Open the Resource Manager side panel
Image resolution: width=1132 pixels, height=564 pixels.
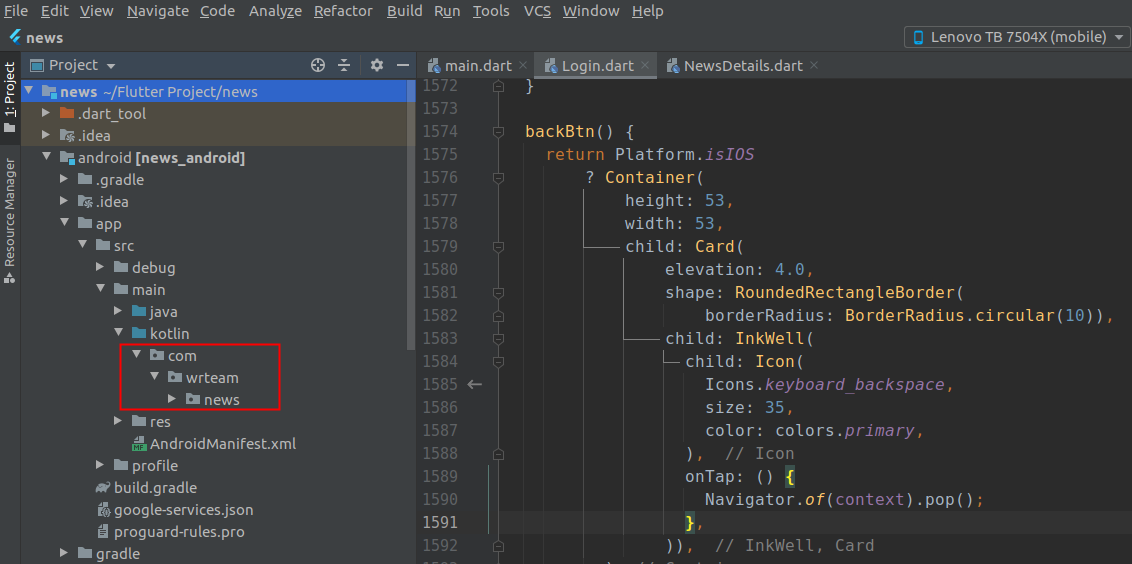10,220
